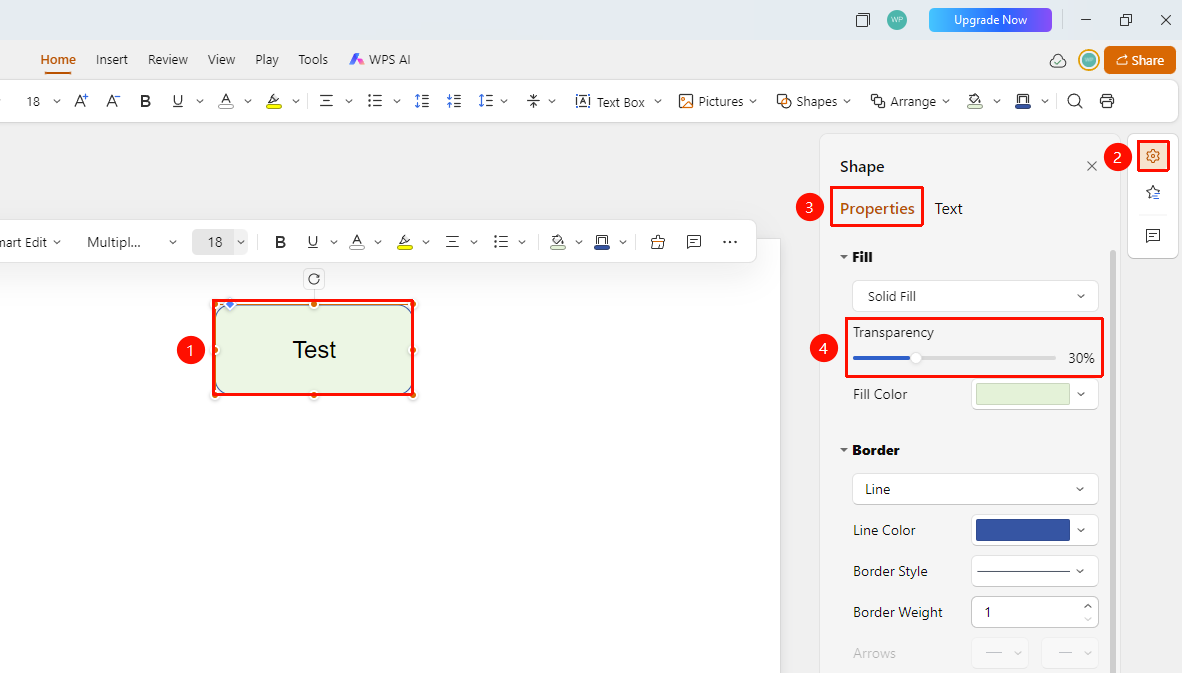
Task: Toggle Bold in the floating toolbar
Action: point(280,242)
